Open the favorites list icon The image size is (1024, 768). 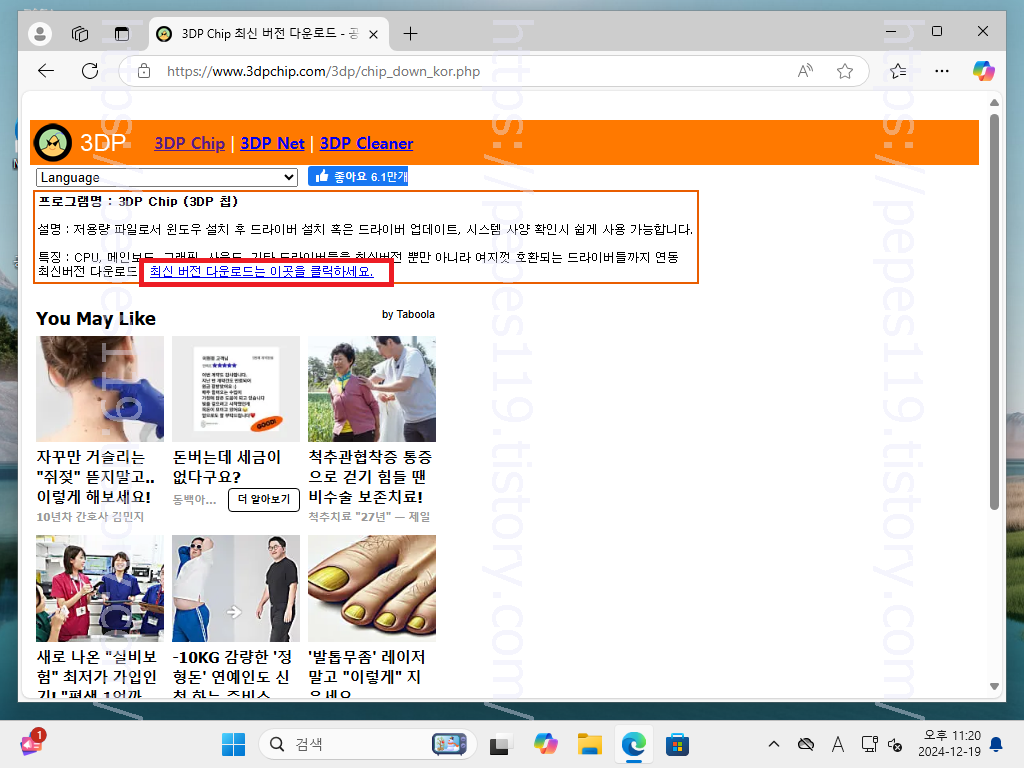pyautogui.click(x=898, y=71)
